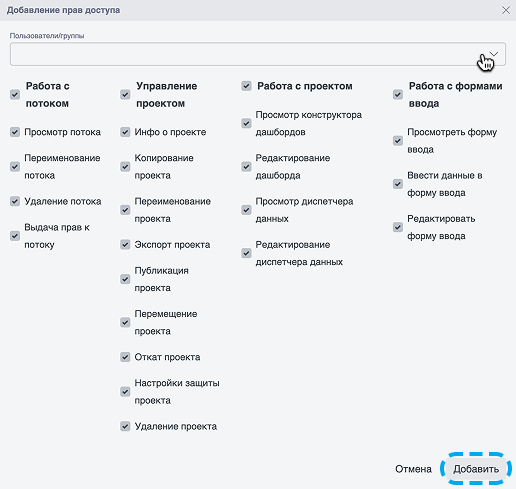This screenshot has height=489, width=516.
Task: Toggle Удаление потока checkbox
Action: pyautogui.click(x=15, y=201)
